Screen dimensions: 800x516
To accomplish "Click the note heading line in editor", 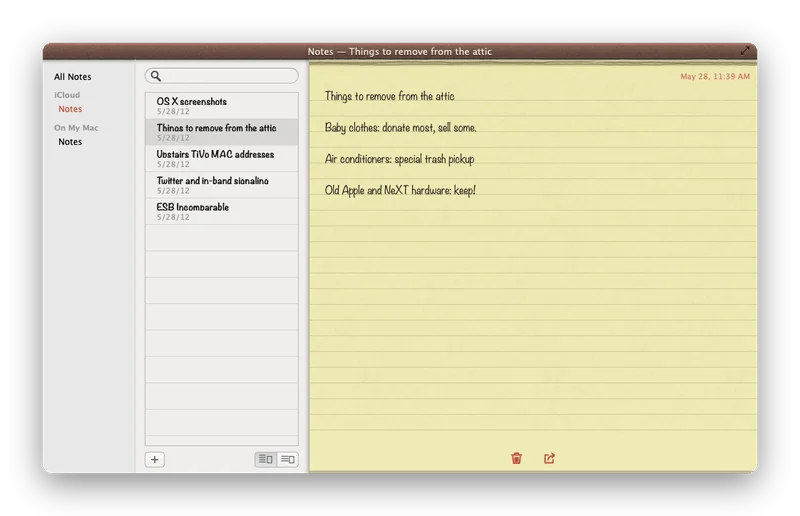I will pyautogui.click(x=389, y=96).
